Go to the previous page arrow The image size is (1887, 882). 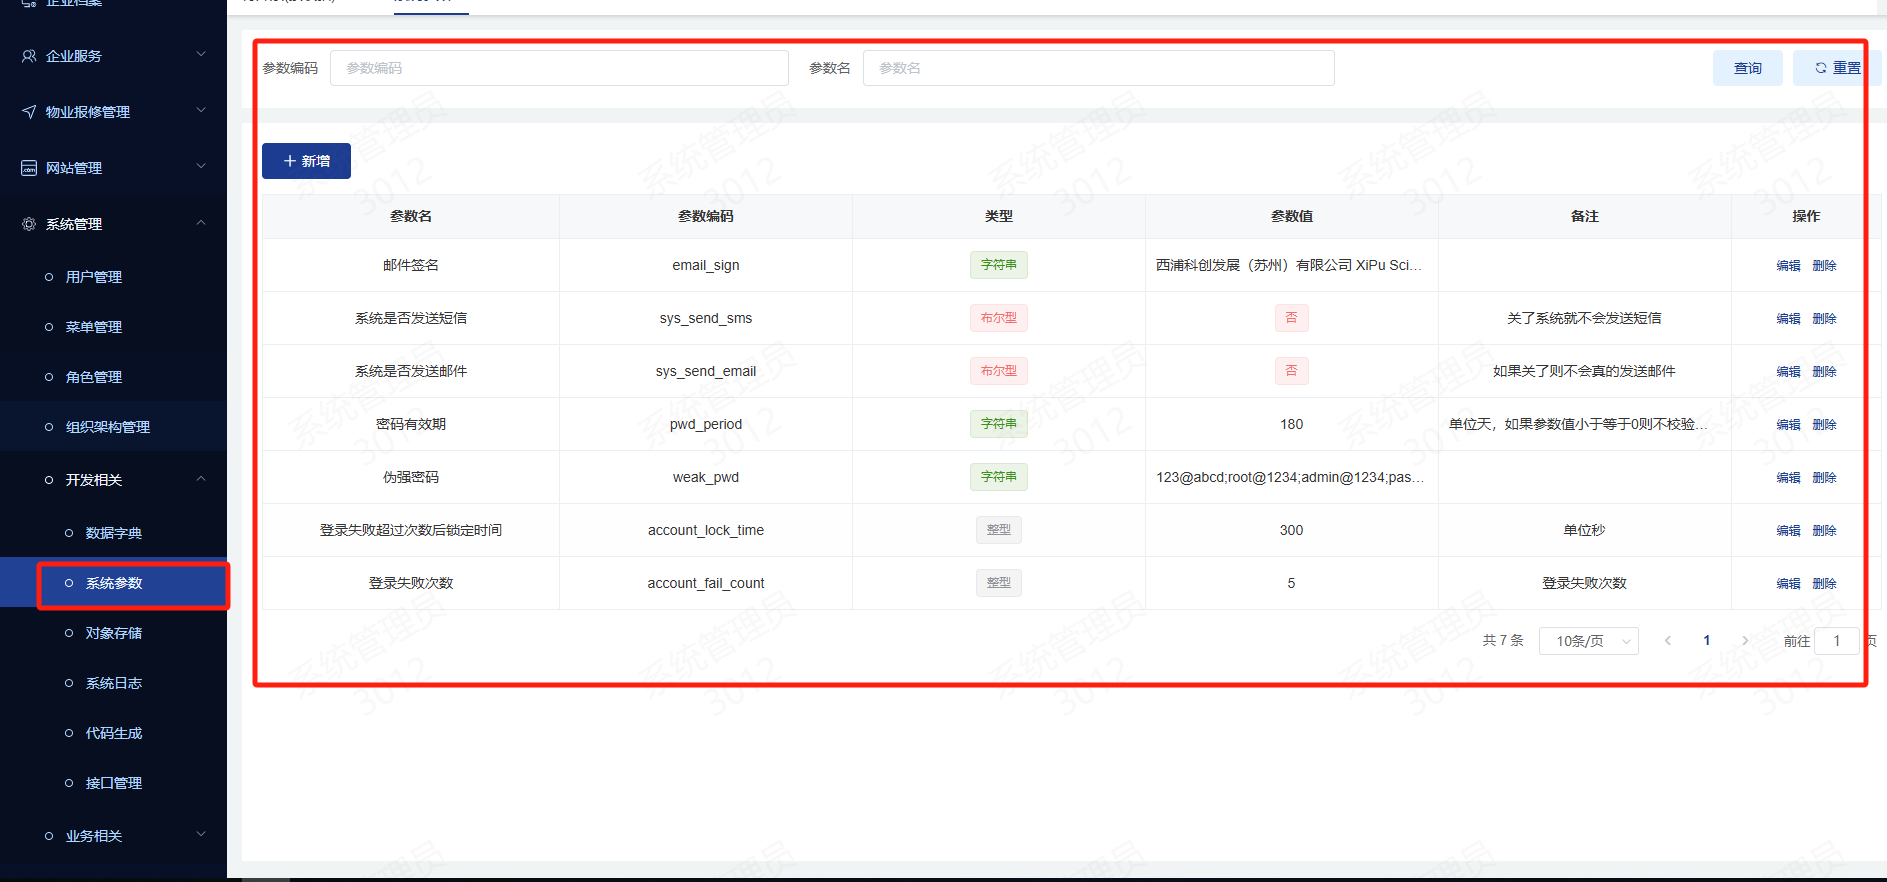click(1668, 641)
